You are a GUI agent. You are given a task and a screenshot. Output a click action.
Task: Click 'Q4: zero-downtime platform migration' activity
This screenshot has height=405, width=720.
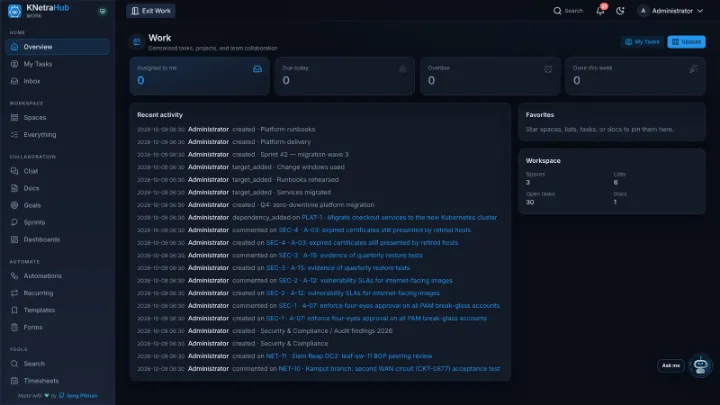pos(317,205)
